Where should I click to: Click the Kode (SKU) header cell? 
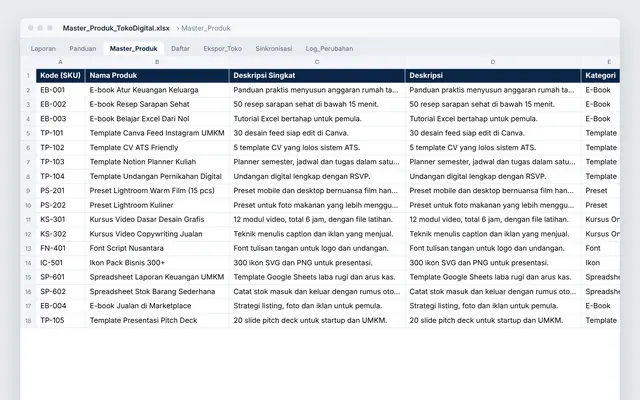click(60, 76)
